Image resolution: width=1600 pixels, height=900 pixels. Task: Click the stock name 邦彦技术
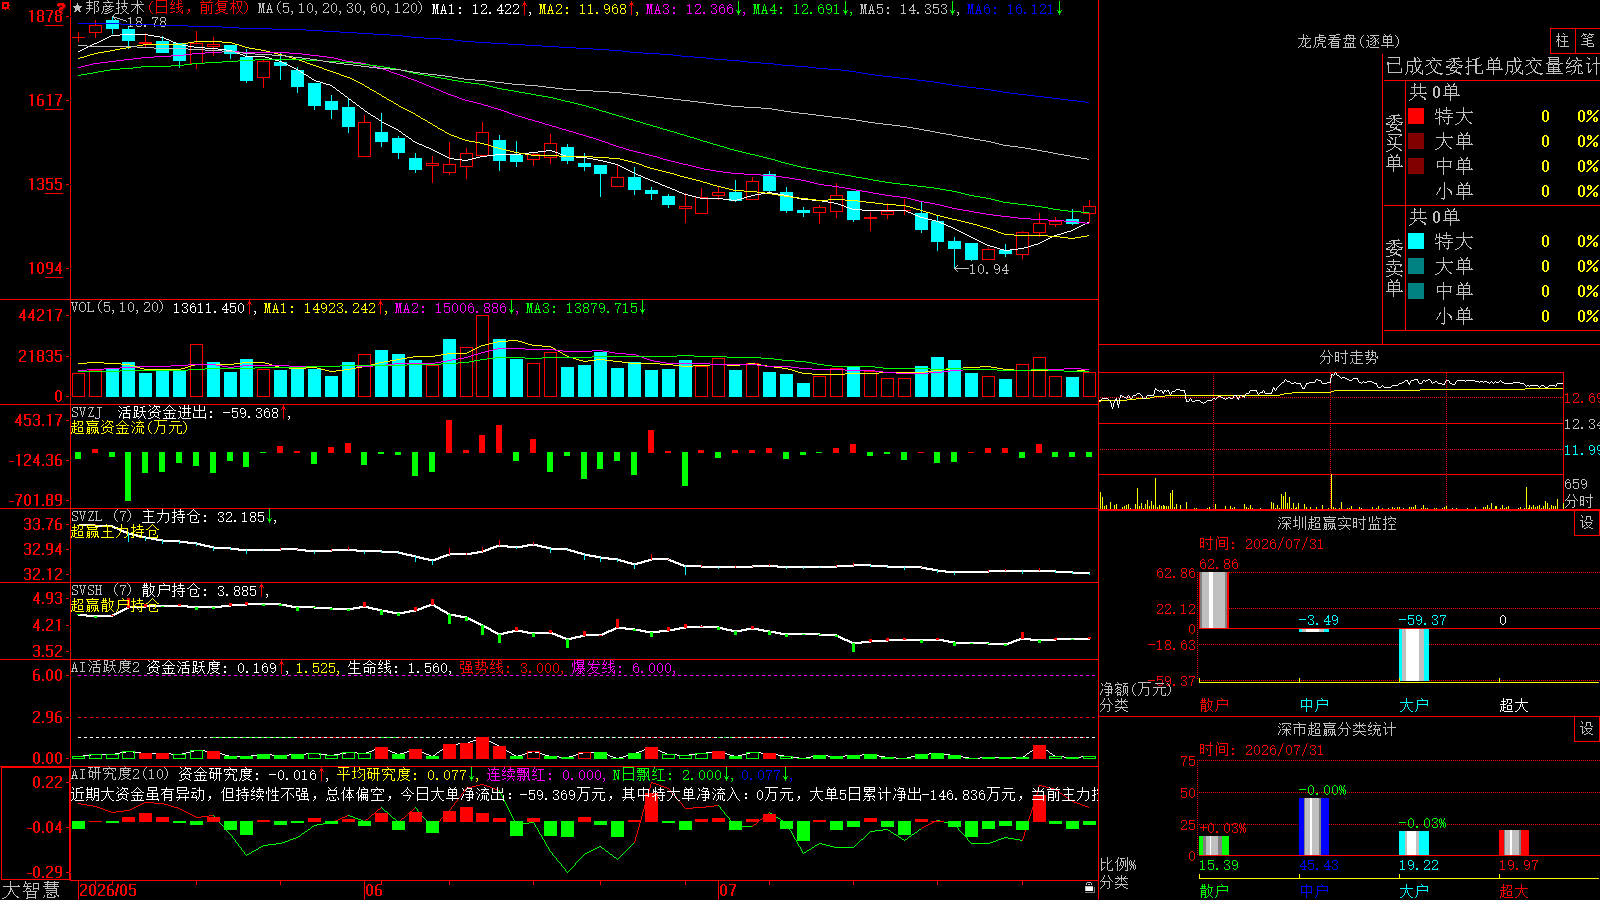[x=115, y=8]
